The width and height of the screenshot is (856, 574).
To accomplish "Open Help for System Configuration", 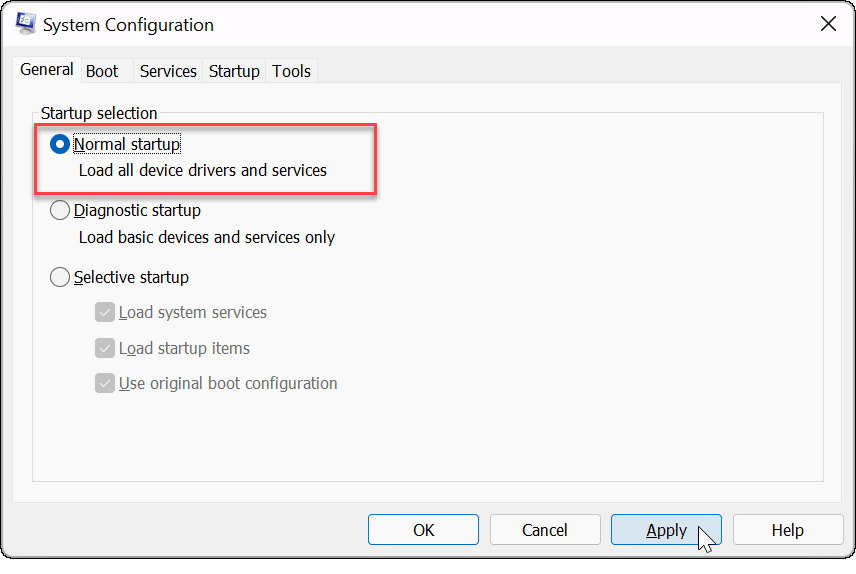I will click(x=787, y=530).
